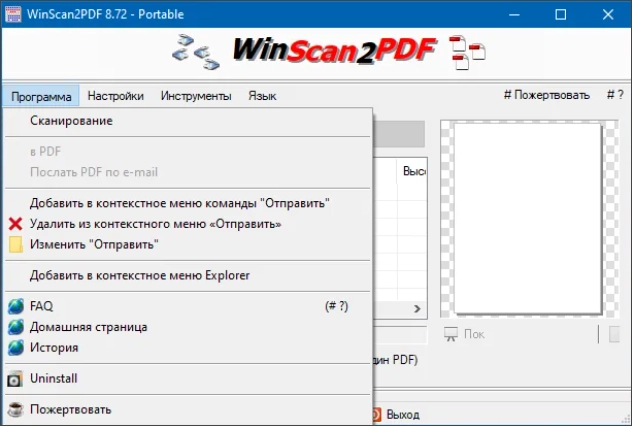Open the Программа menu

(x=41, y=96)
